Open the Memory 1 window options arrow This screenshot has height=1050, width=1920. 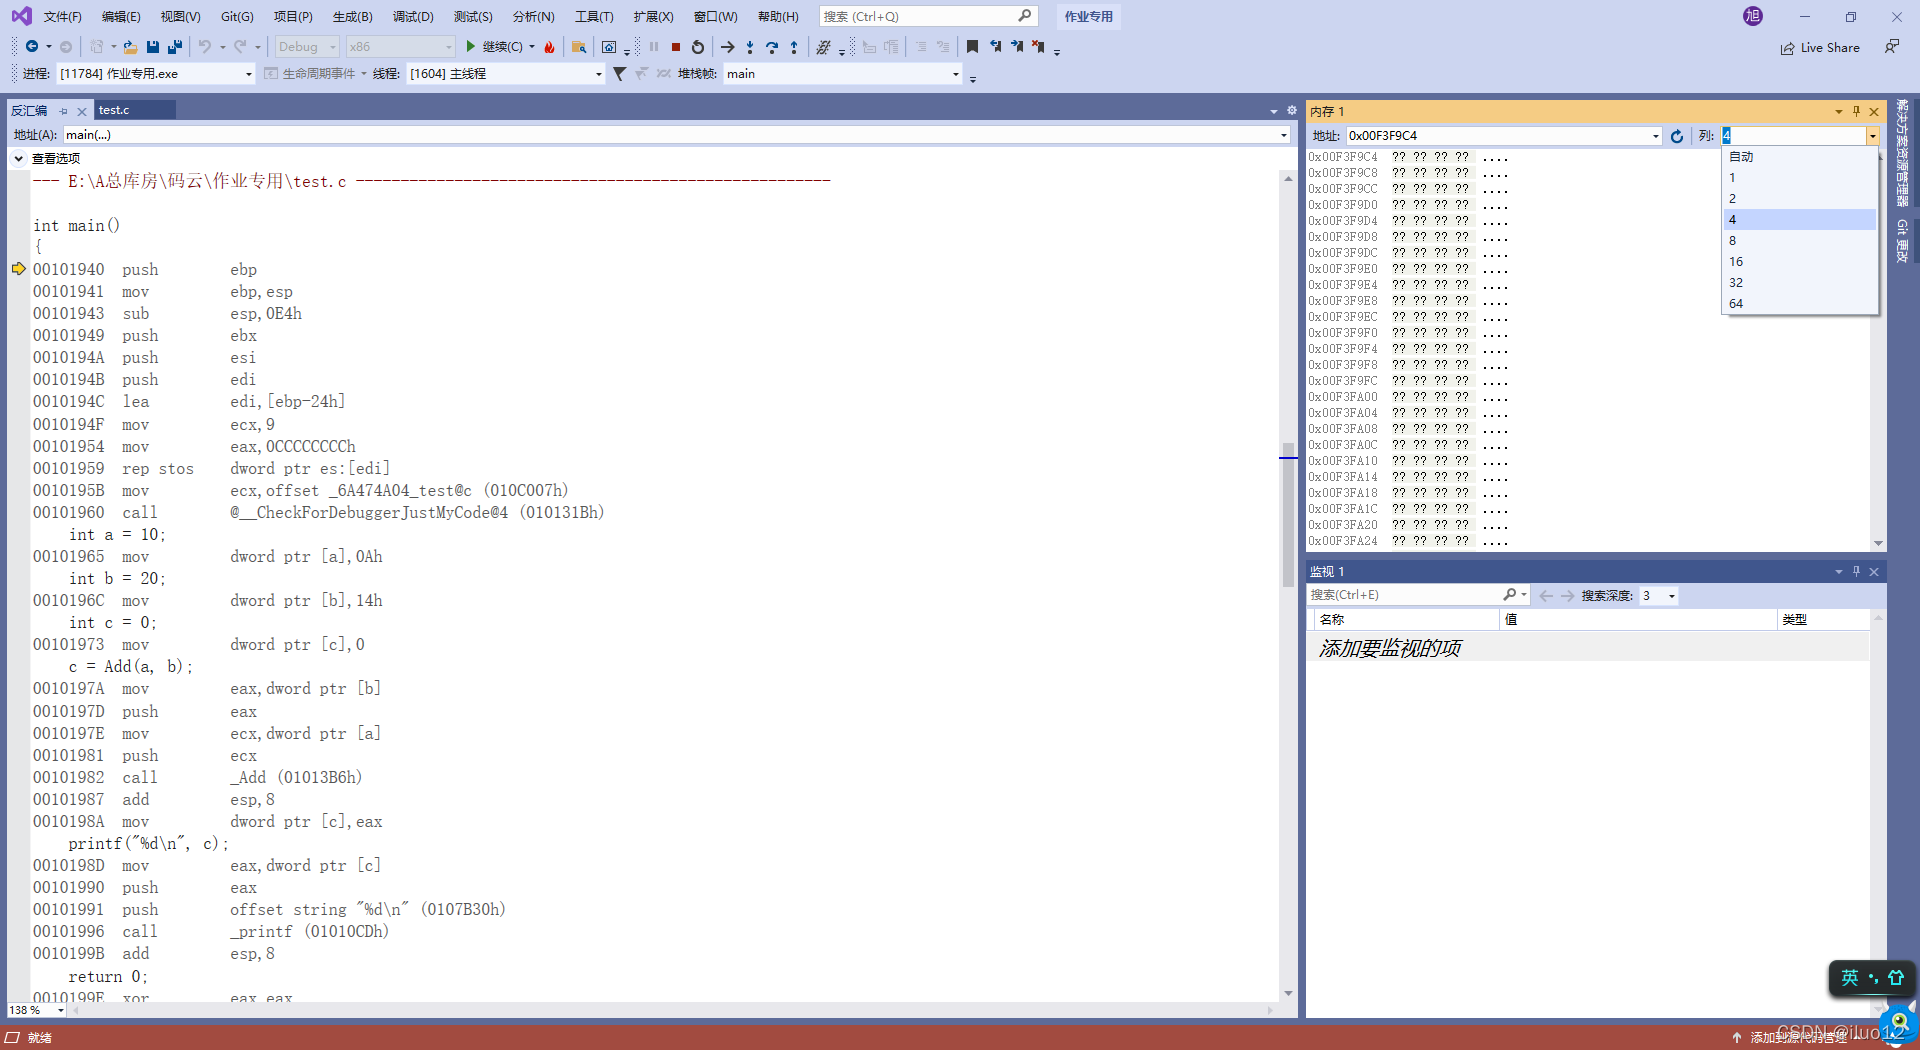coord(1838,111)
